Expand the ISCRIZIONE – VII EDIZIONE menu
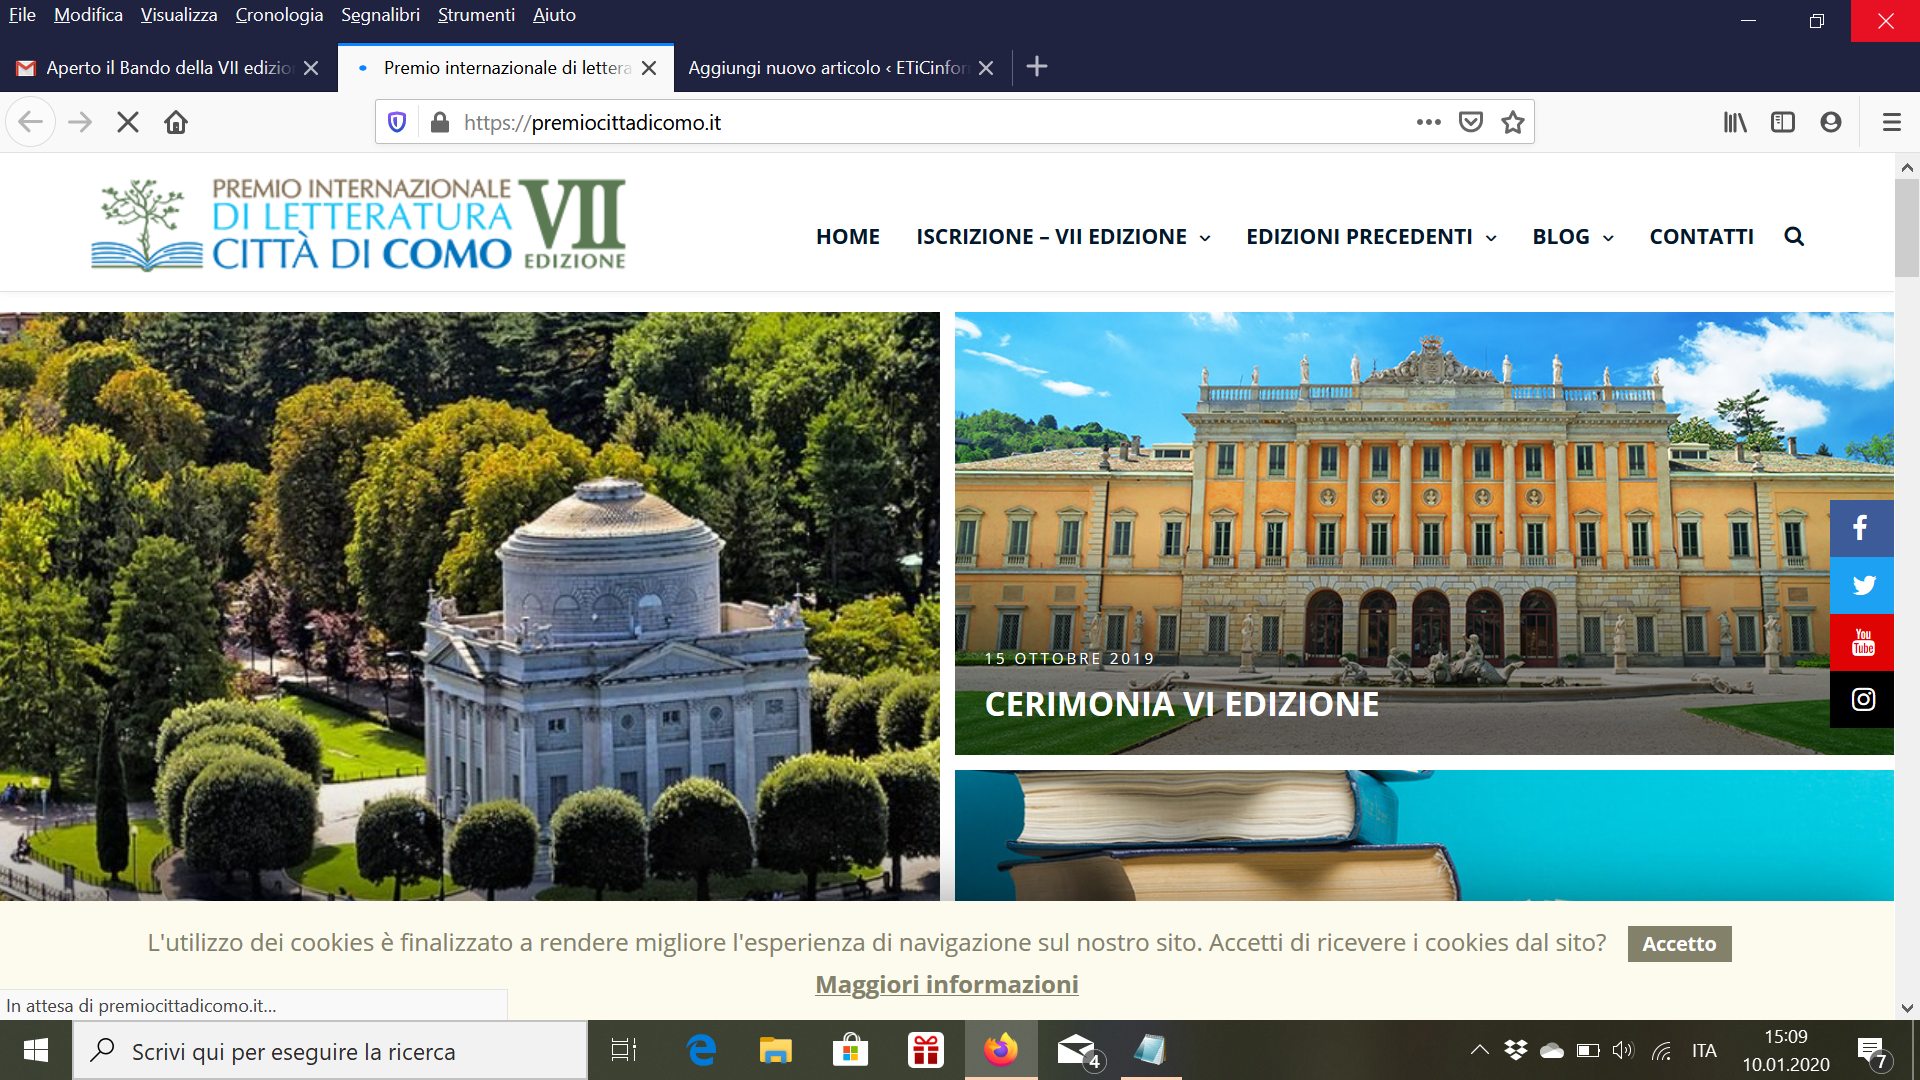The height and width of the screenshot is (1080, 1920). tap(1063, 236)
